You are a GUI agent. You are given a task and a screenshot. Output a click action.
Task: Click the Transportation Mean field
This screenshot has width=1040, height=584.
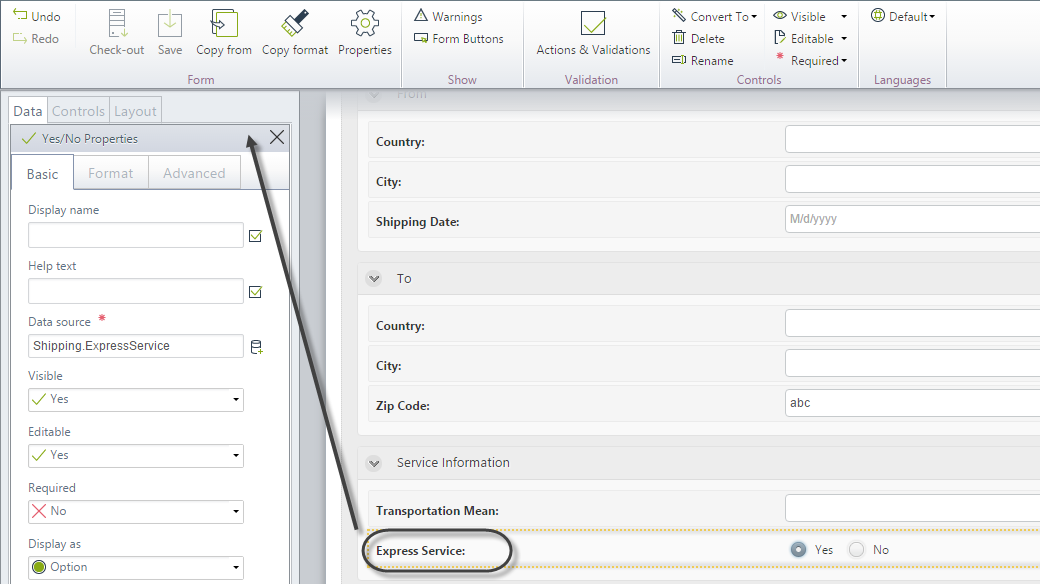(x=913, y=508)
